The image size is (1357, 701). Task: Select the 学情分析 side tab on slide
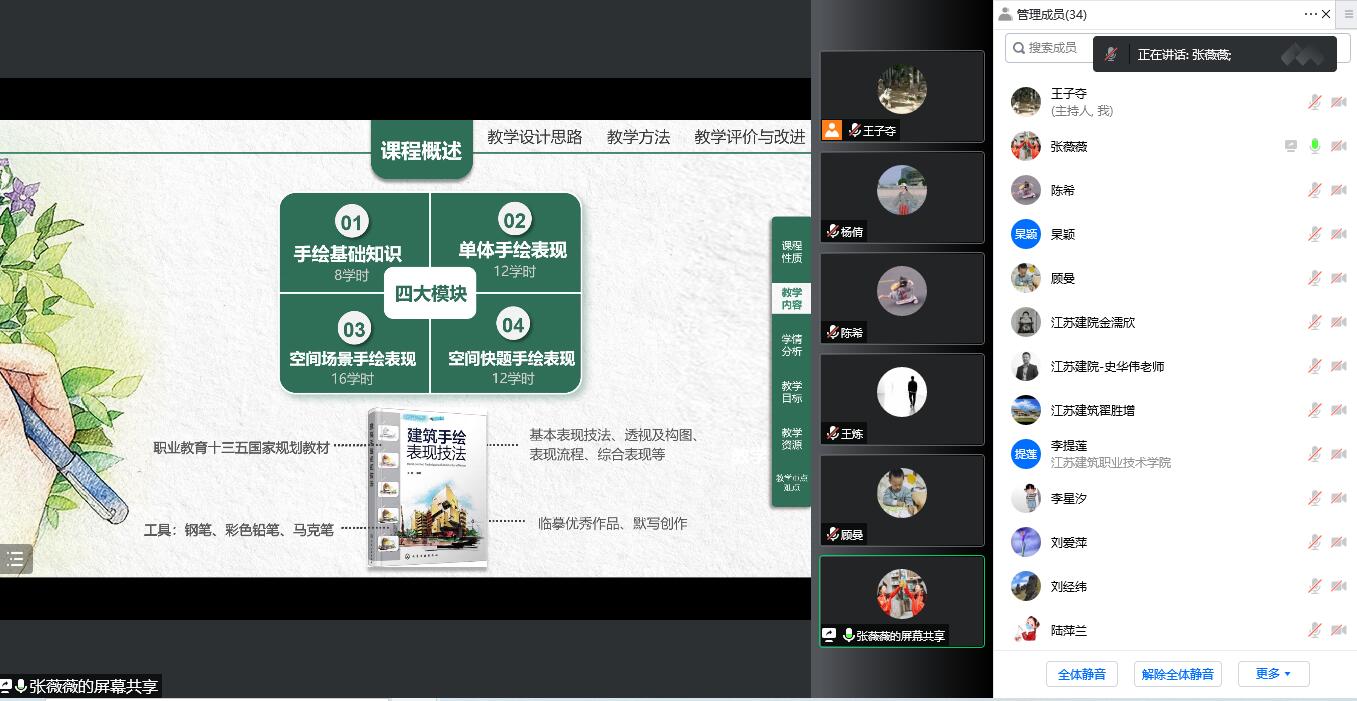pyautogui.click(x=791, y=345)
